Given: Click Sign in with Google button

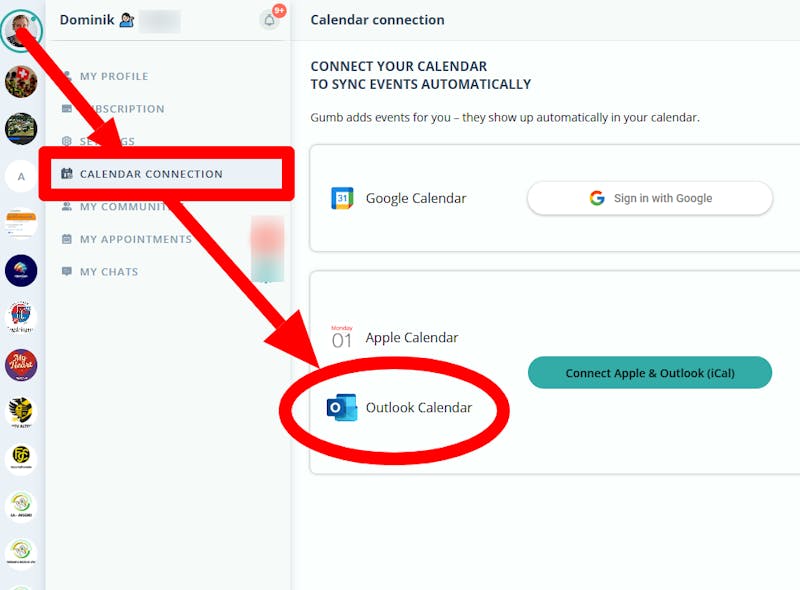Looking at the screenshot, I should point(650,198).
